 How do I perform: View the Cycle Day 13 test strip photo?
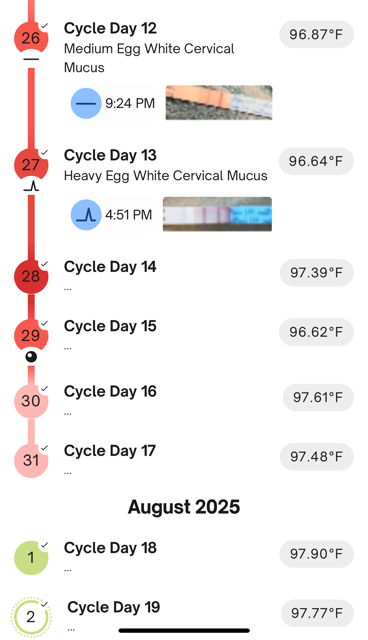tap(217, 214)
